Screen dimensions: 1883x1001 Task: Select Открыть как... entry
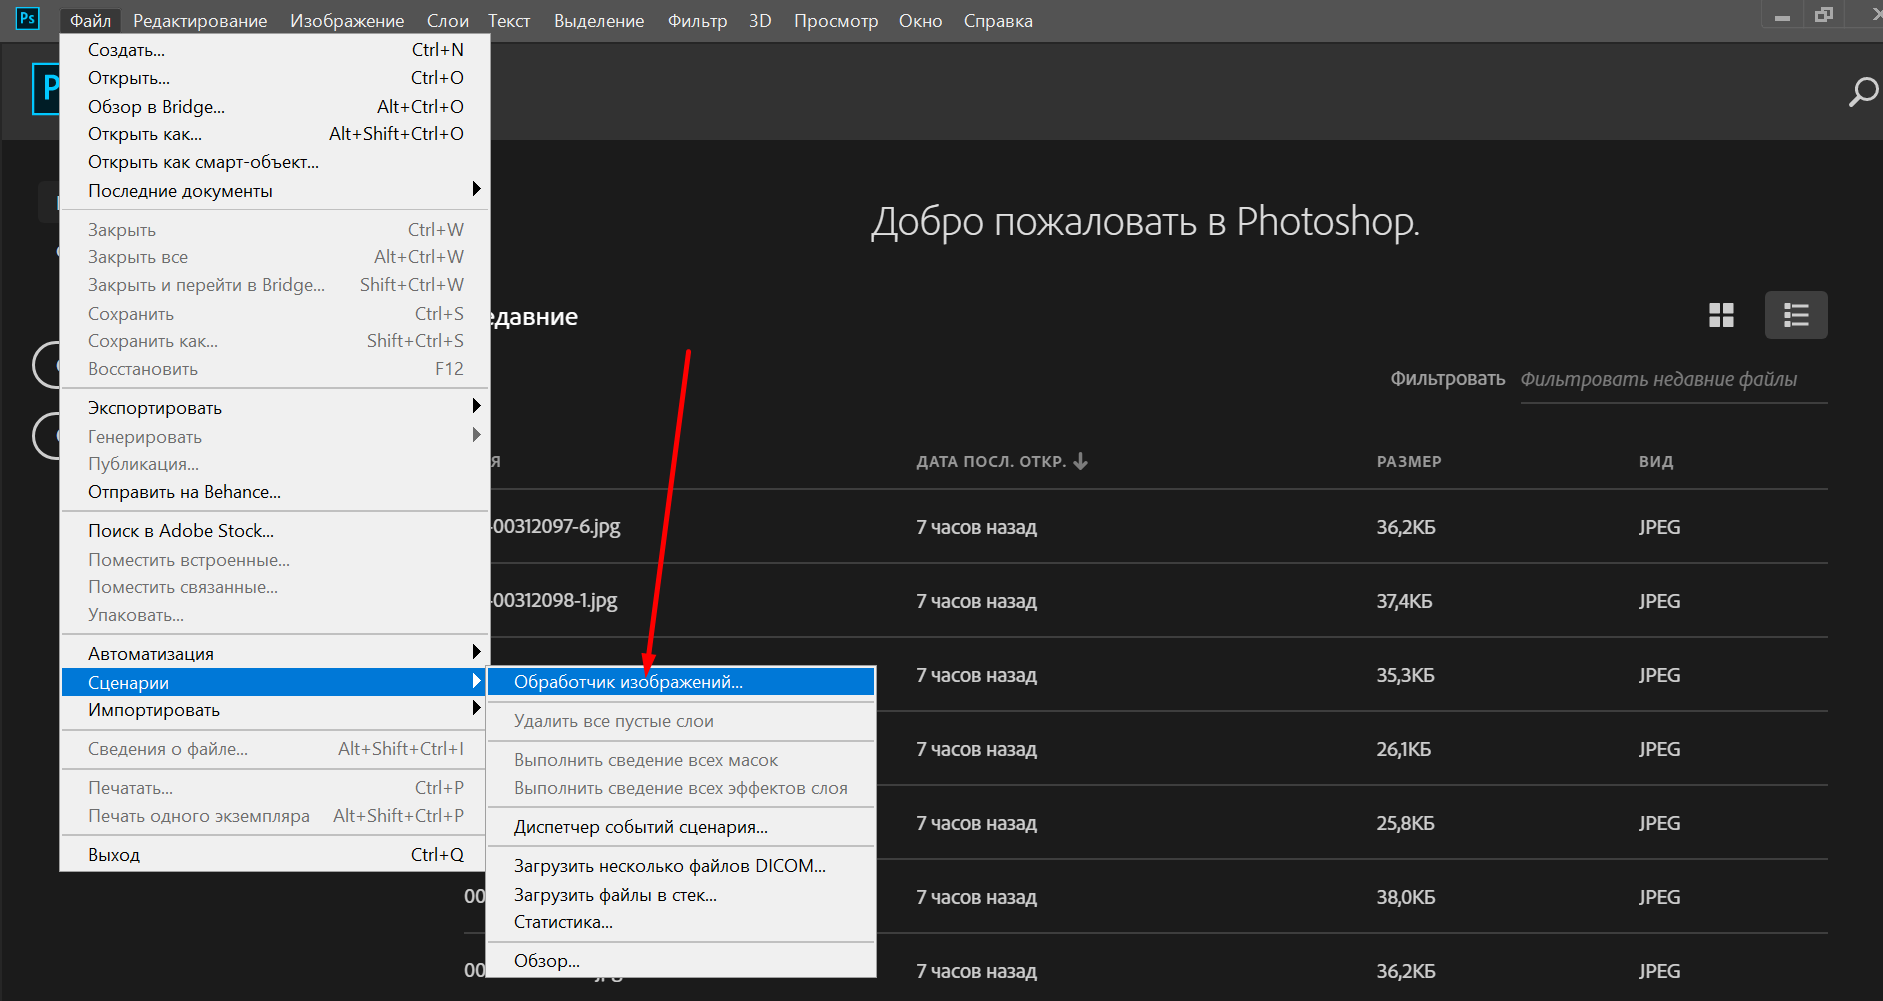tap(275, 134)
